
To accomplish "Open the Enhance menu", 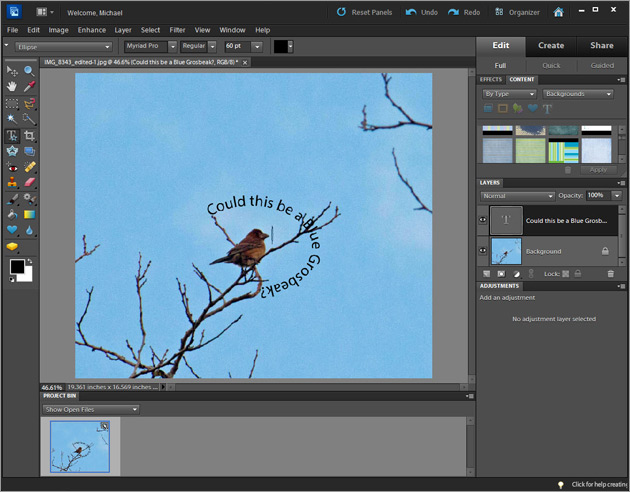I will 92,30.
